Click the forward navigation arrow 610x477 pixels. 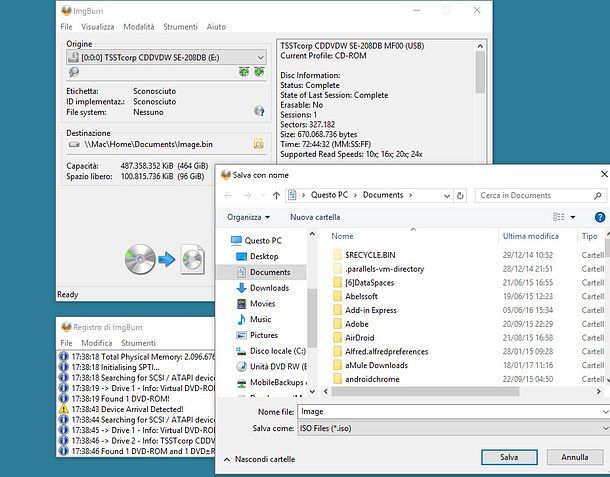[x=247, y=195]
